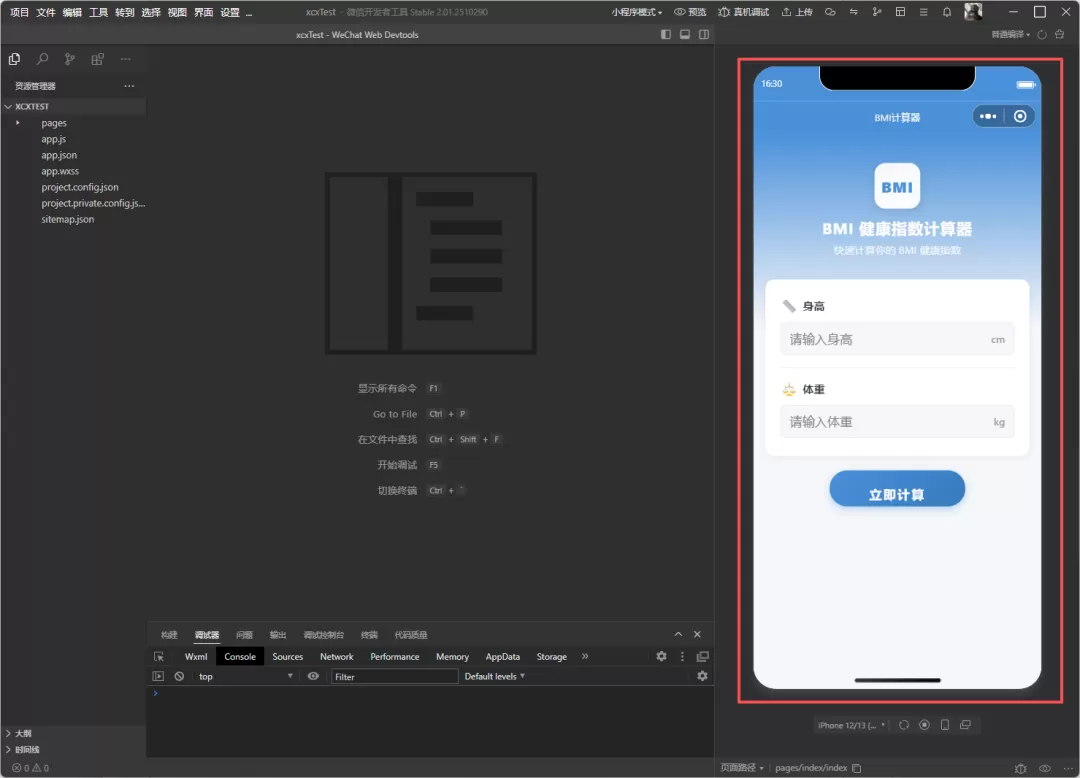Toggle the bottom panel layout icon
This screenshot has width=1080, height=778.
pyautogui.click(x=685, y=34)
